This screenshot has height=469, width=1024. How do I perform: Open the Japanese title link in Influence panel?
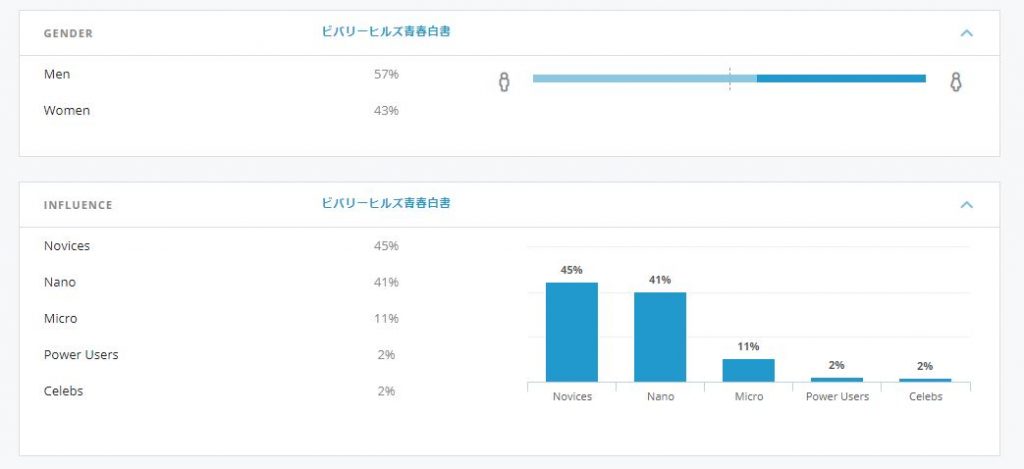tap(385, 204)
